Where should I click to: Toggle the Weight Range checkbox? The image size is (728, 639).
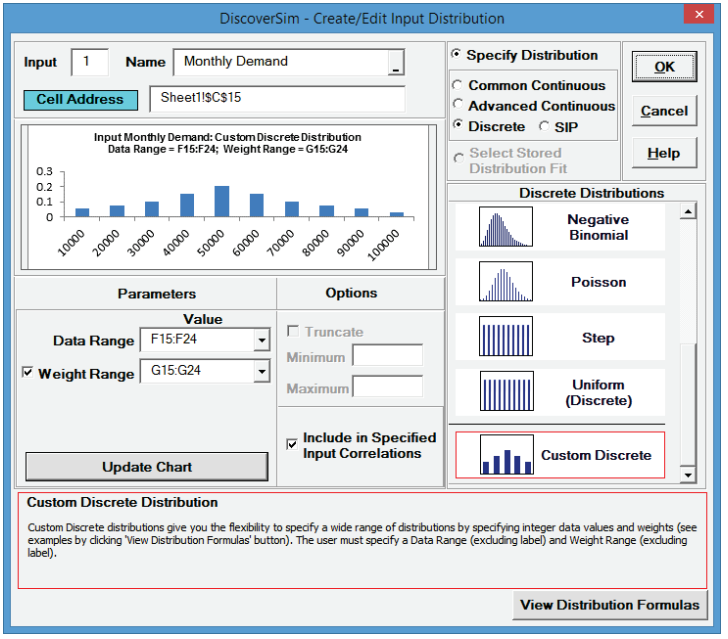pos(27,372)
